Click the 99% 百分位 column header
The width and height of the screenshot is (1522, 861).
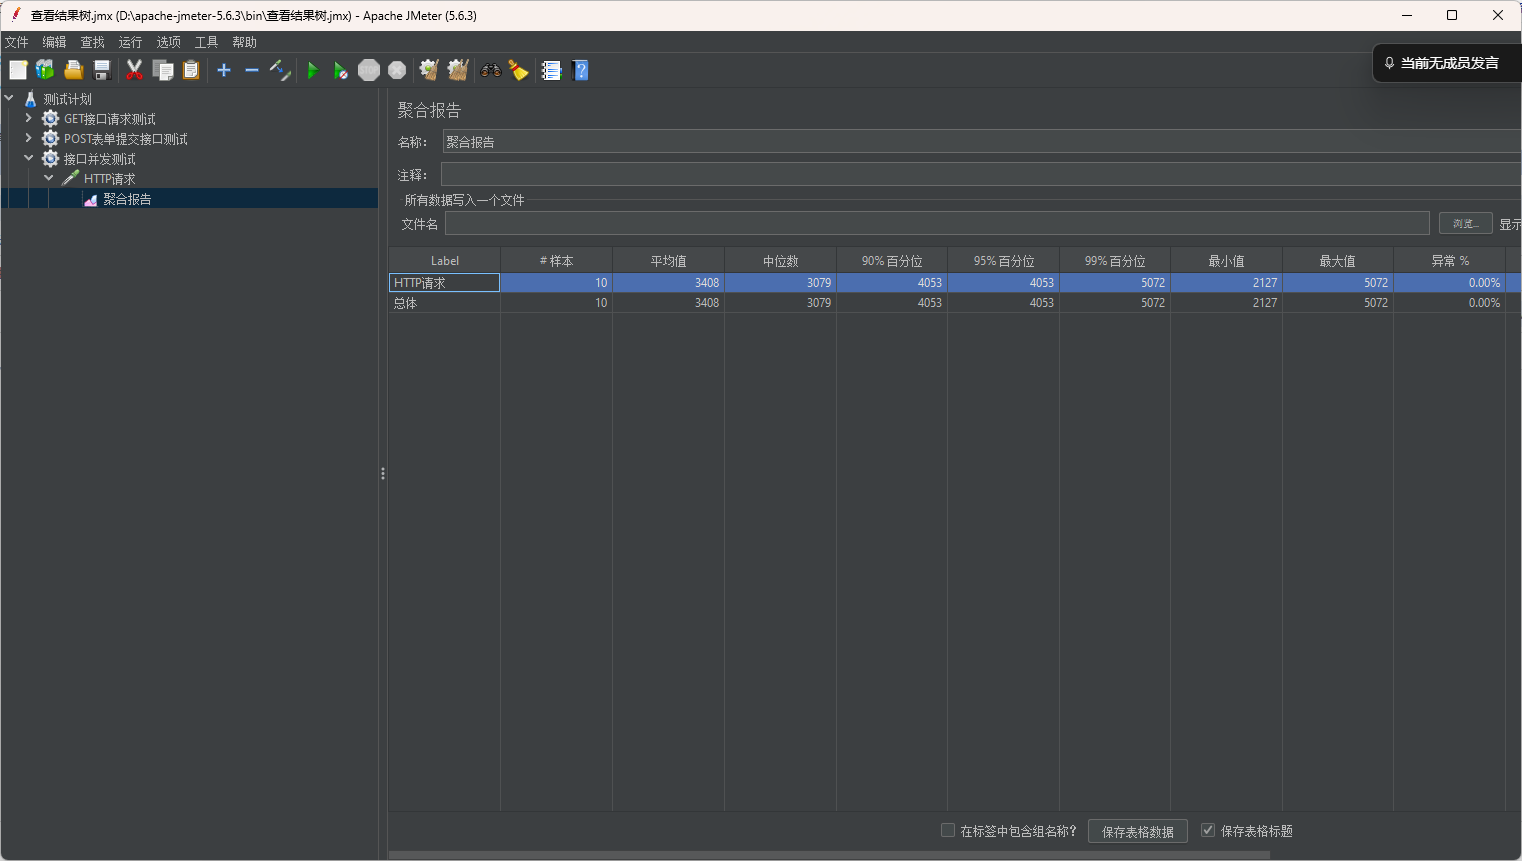point(1115,261)
